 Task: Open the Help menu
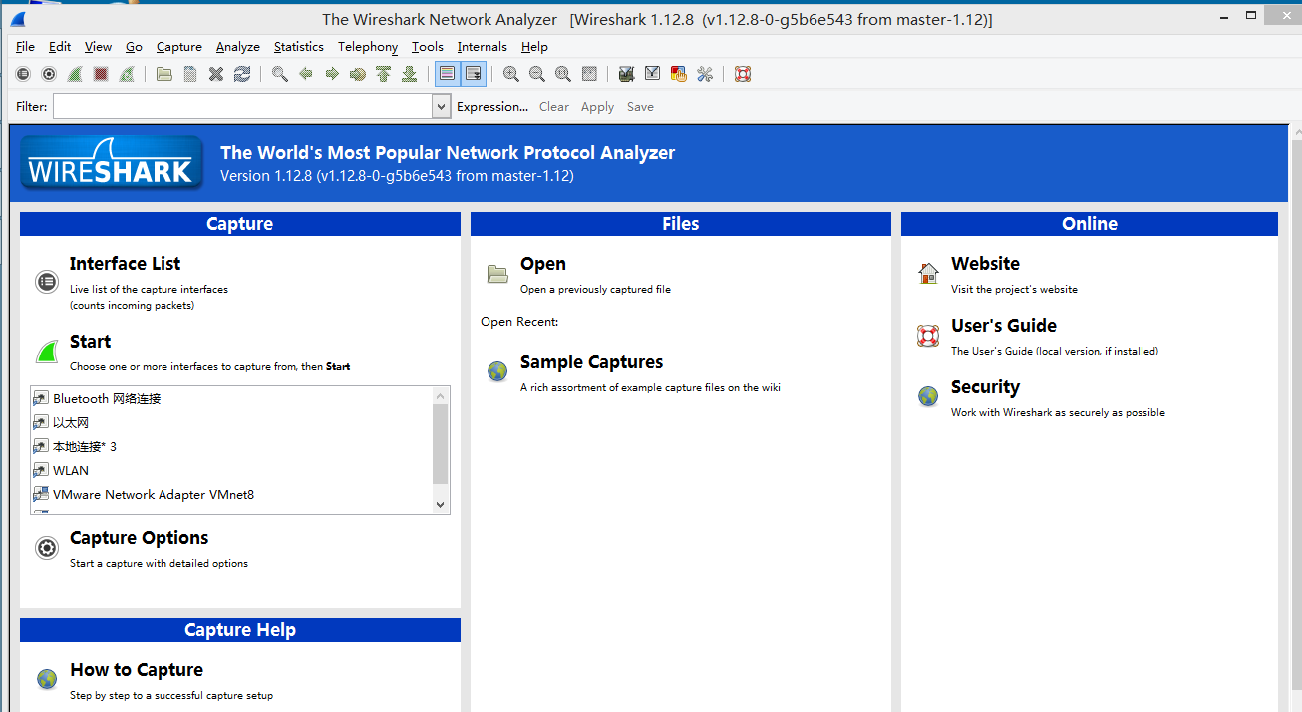(x=534, y=47)
